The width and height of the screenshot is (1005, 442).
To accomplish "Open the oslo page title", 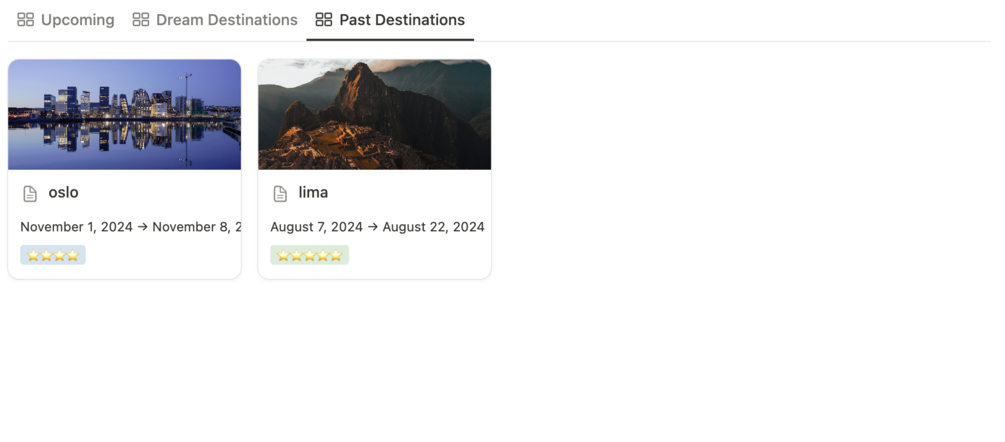I will (63, 192).
